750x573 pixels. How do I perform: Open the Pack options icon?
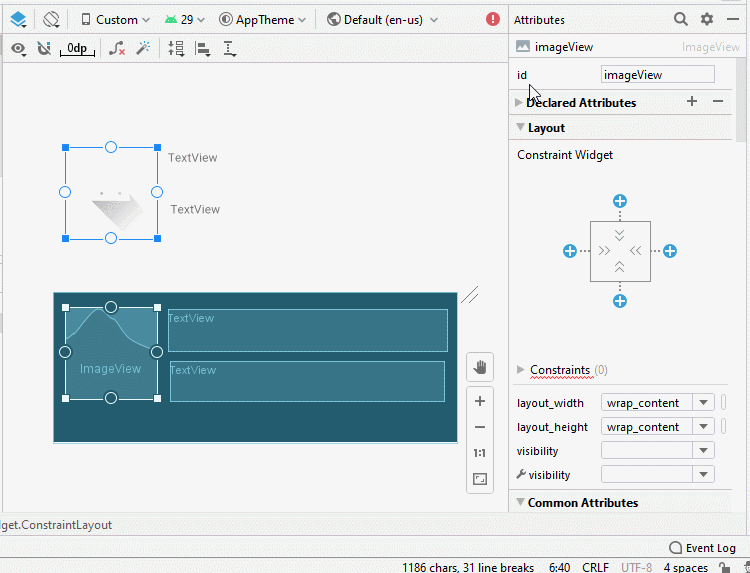176,48
